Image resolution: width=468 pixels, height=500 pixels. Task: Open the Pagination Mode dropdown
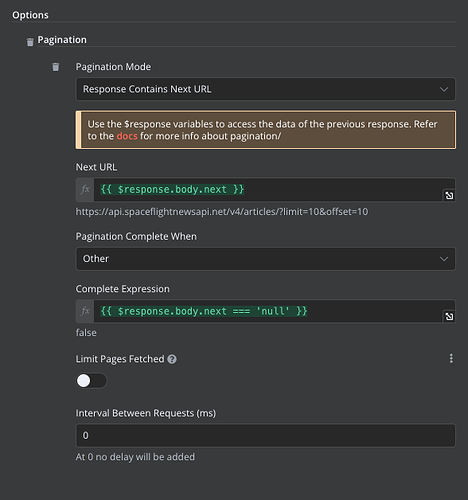pos(265,89)
